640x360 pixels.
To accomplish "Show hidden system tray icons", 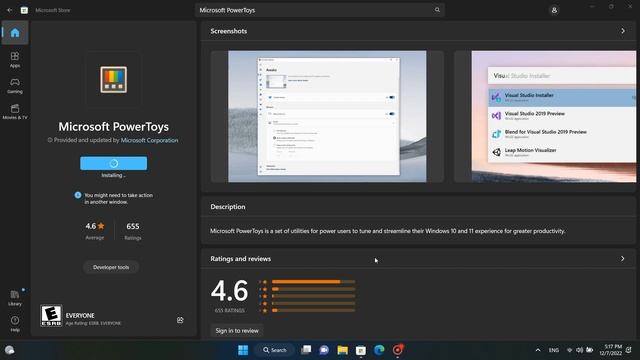I will [x=538, y=350].
